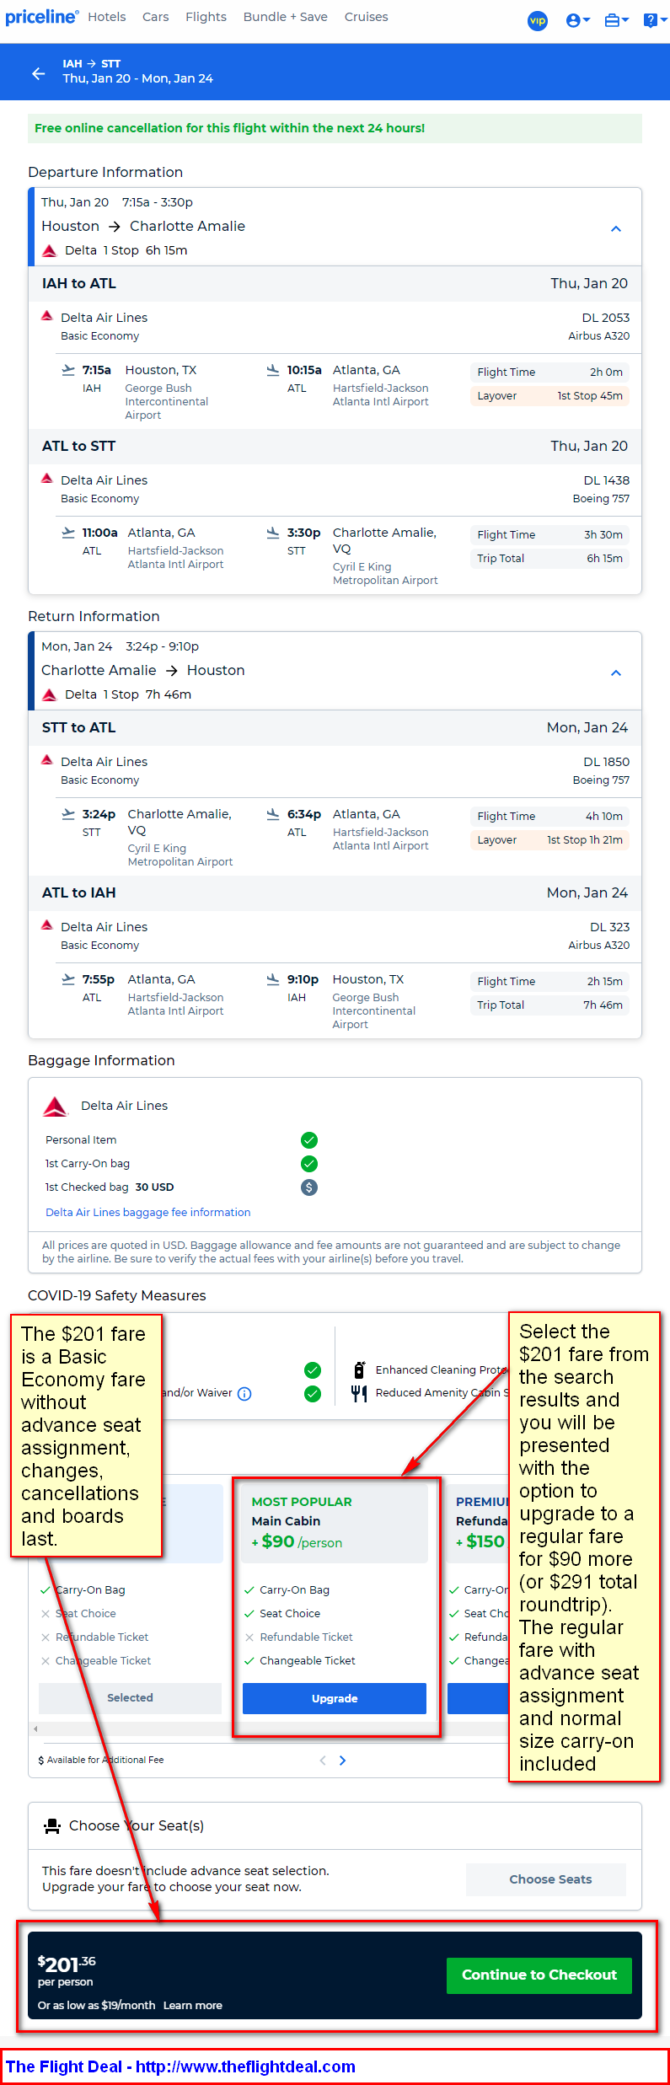Image resolution: width=670 pixels, height=2085 pixels.
Task: Open Delta Air Lines baggage fee information link
Action: (148, 1212)
